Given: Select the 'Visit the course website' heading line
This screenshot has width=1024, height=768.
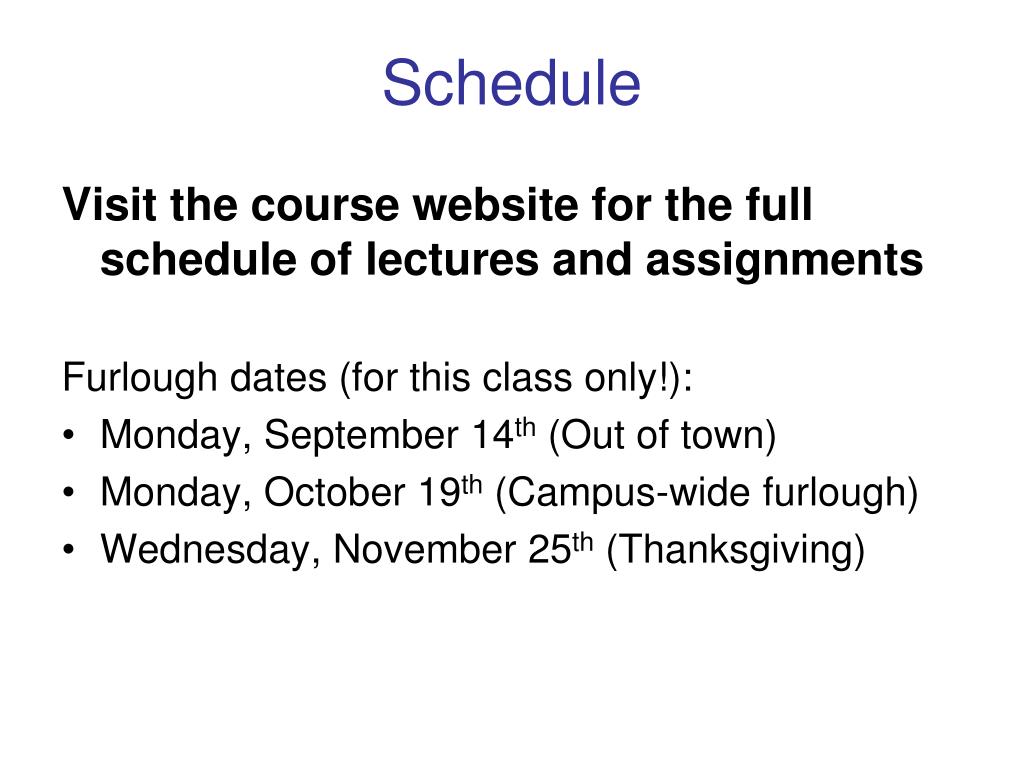Looking at the screenshot, I should pos(438,204).
